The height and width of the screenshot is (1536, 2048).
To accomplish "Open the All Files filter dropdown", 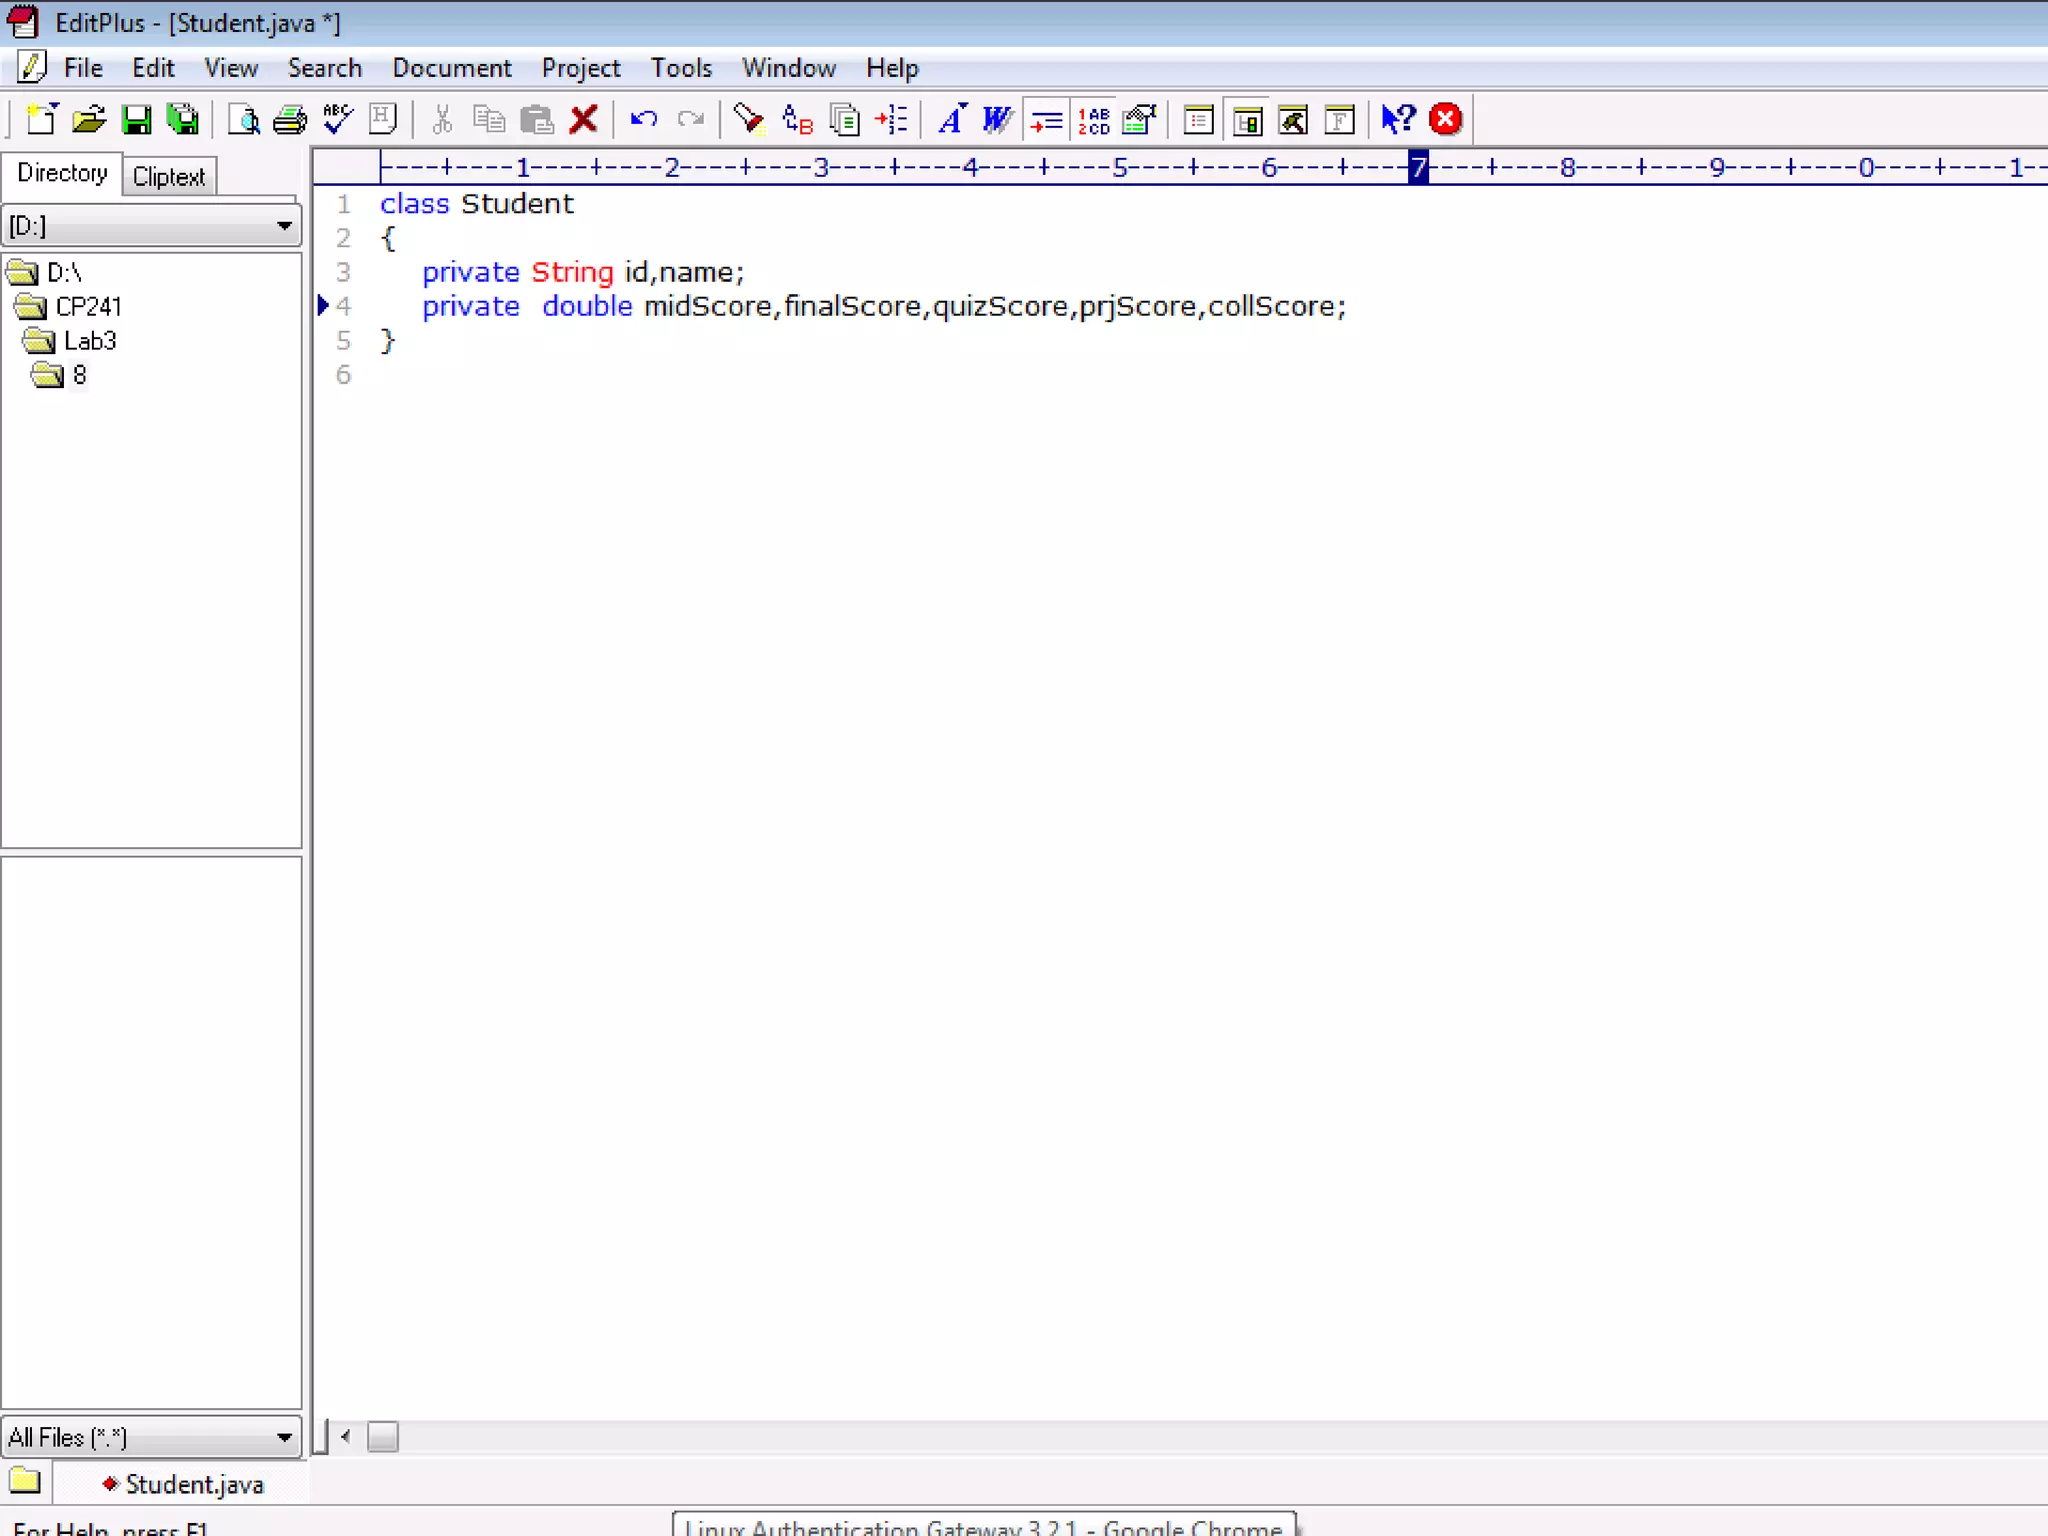I will coord(284,1438).
